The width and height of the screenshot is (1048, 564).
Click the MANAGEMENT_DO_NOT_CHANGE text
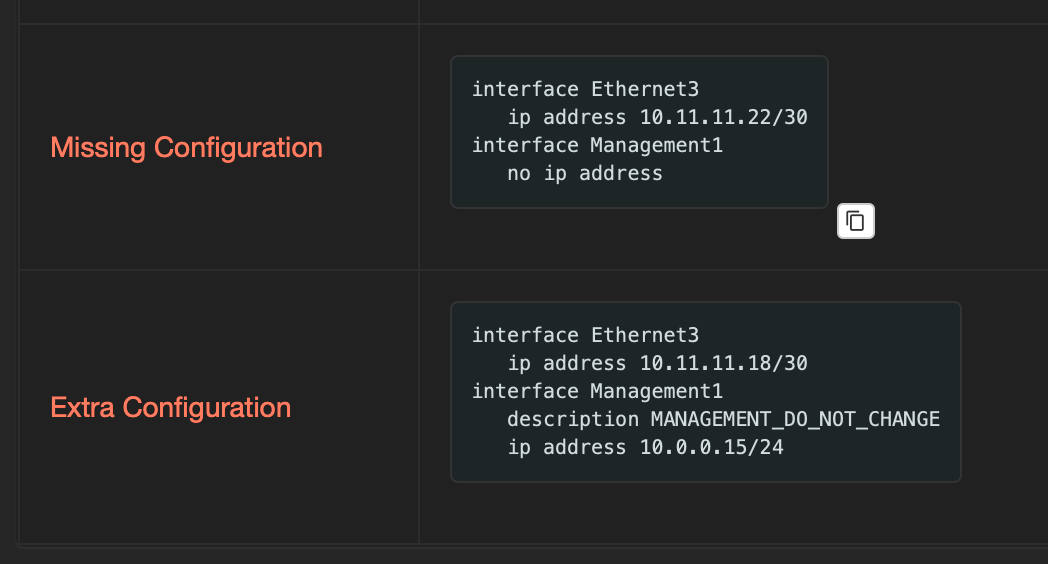(795, 419)
